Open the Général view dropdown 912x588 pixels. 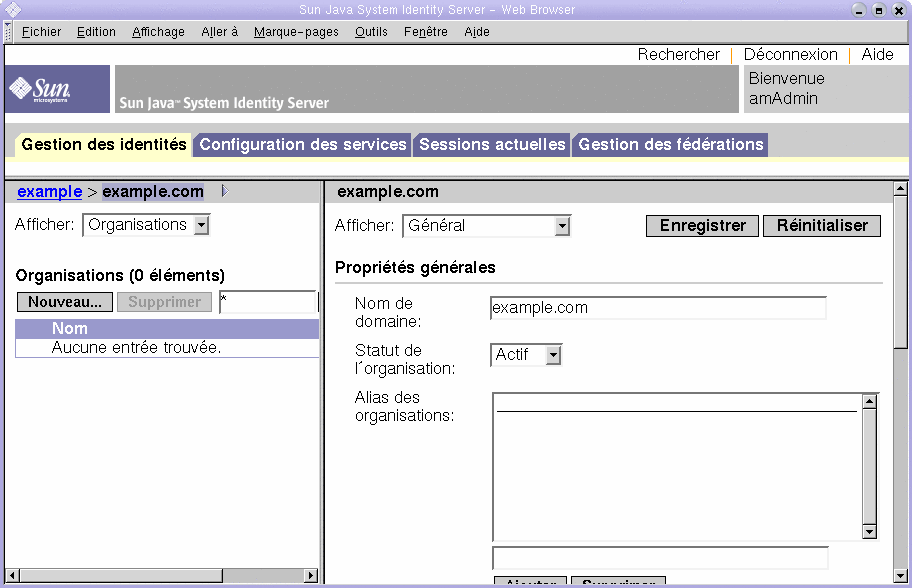(x=486, y=226)
